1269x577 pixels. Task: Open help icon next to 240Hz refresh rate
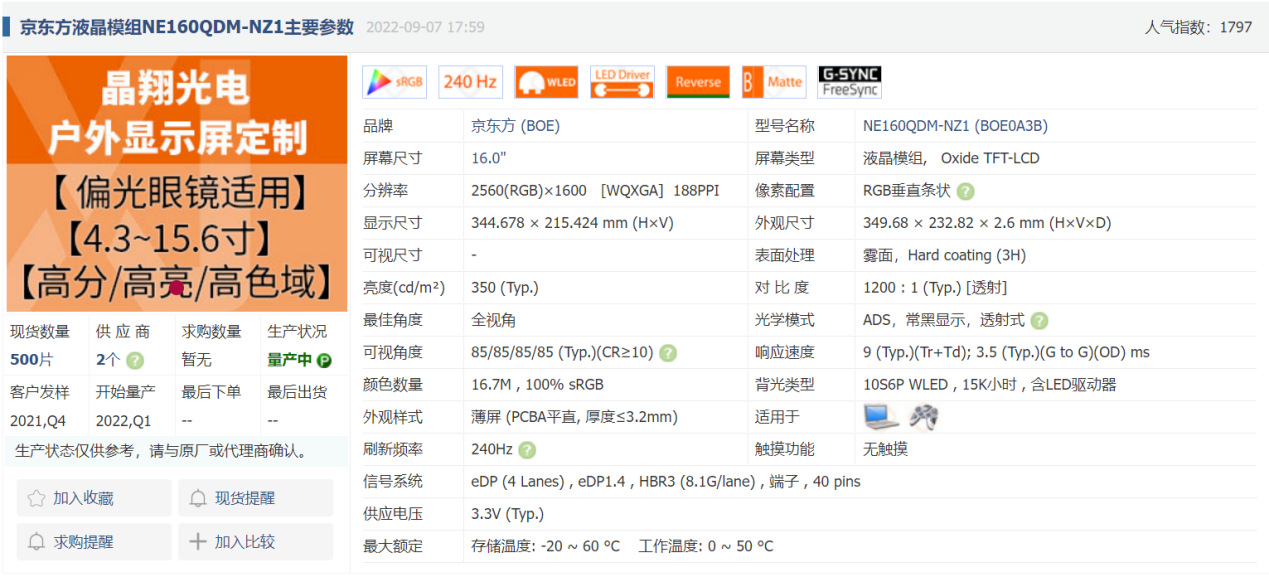(x=527, y=450)
